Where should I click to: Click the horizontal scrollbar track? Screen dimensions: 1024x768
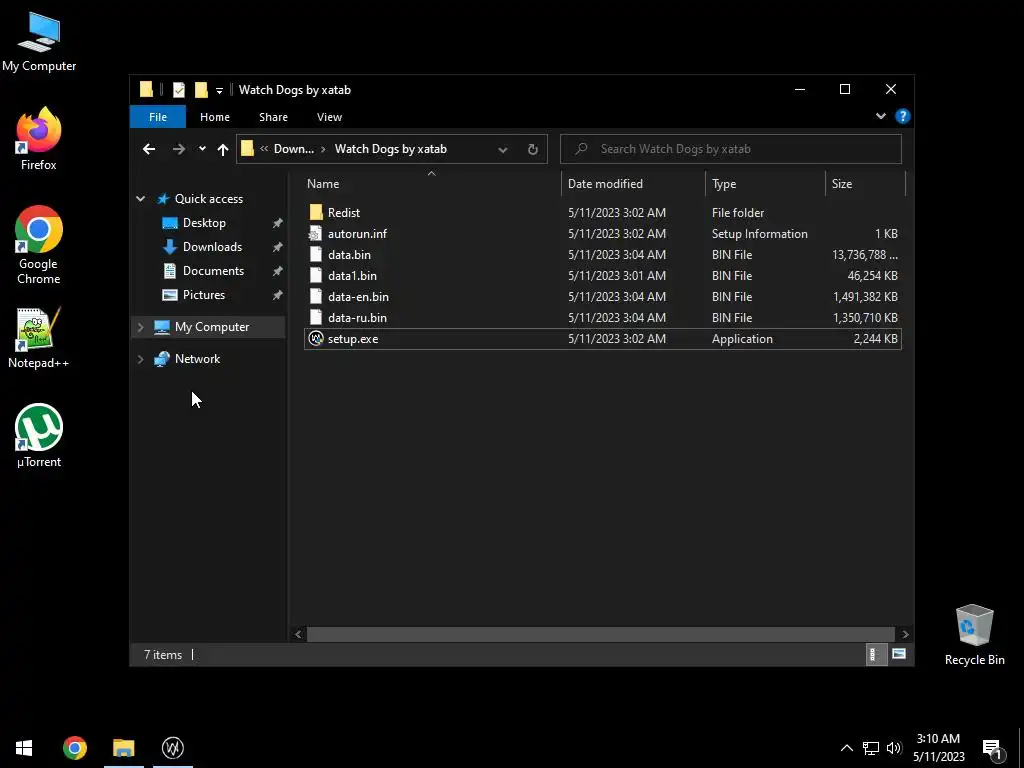(x=601, y=634)
